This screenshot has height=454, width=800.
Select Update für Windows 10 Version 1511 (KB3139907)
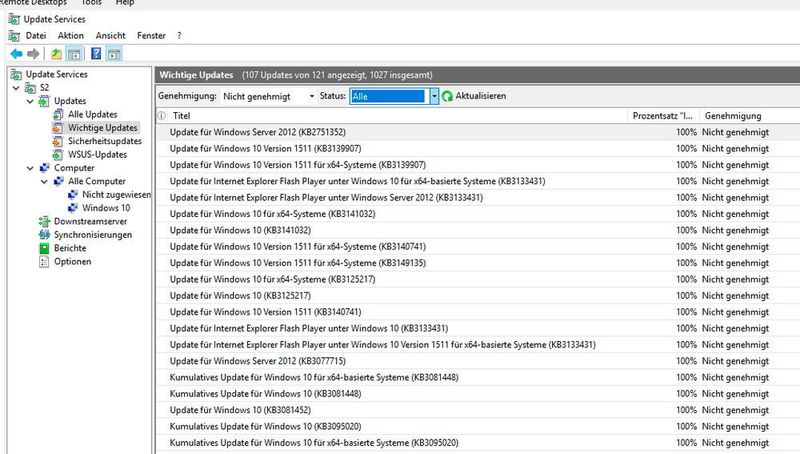tap(478, 148)
